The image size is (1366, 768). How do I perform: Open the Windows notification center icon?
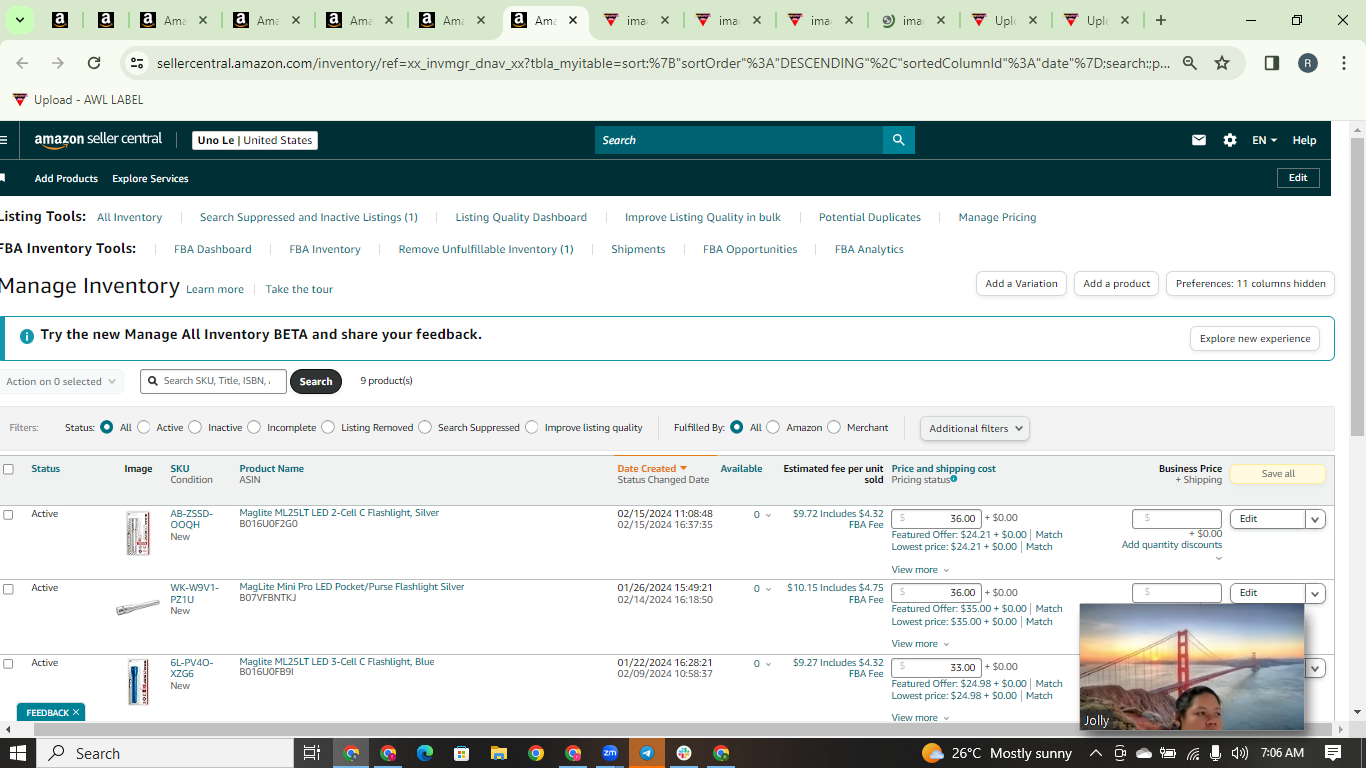click(x=1333, y=753)
